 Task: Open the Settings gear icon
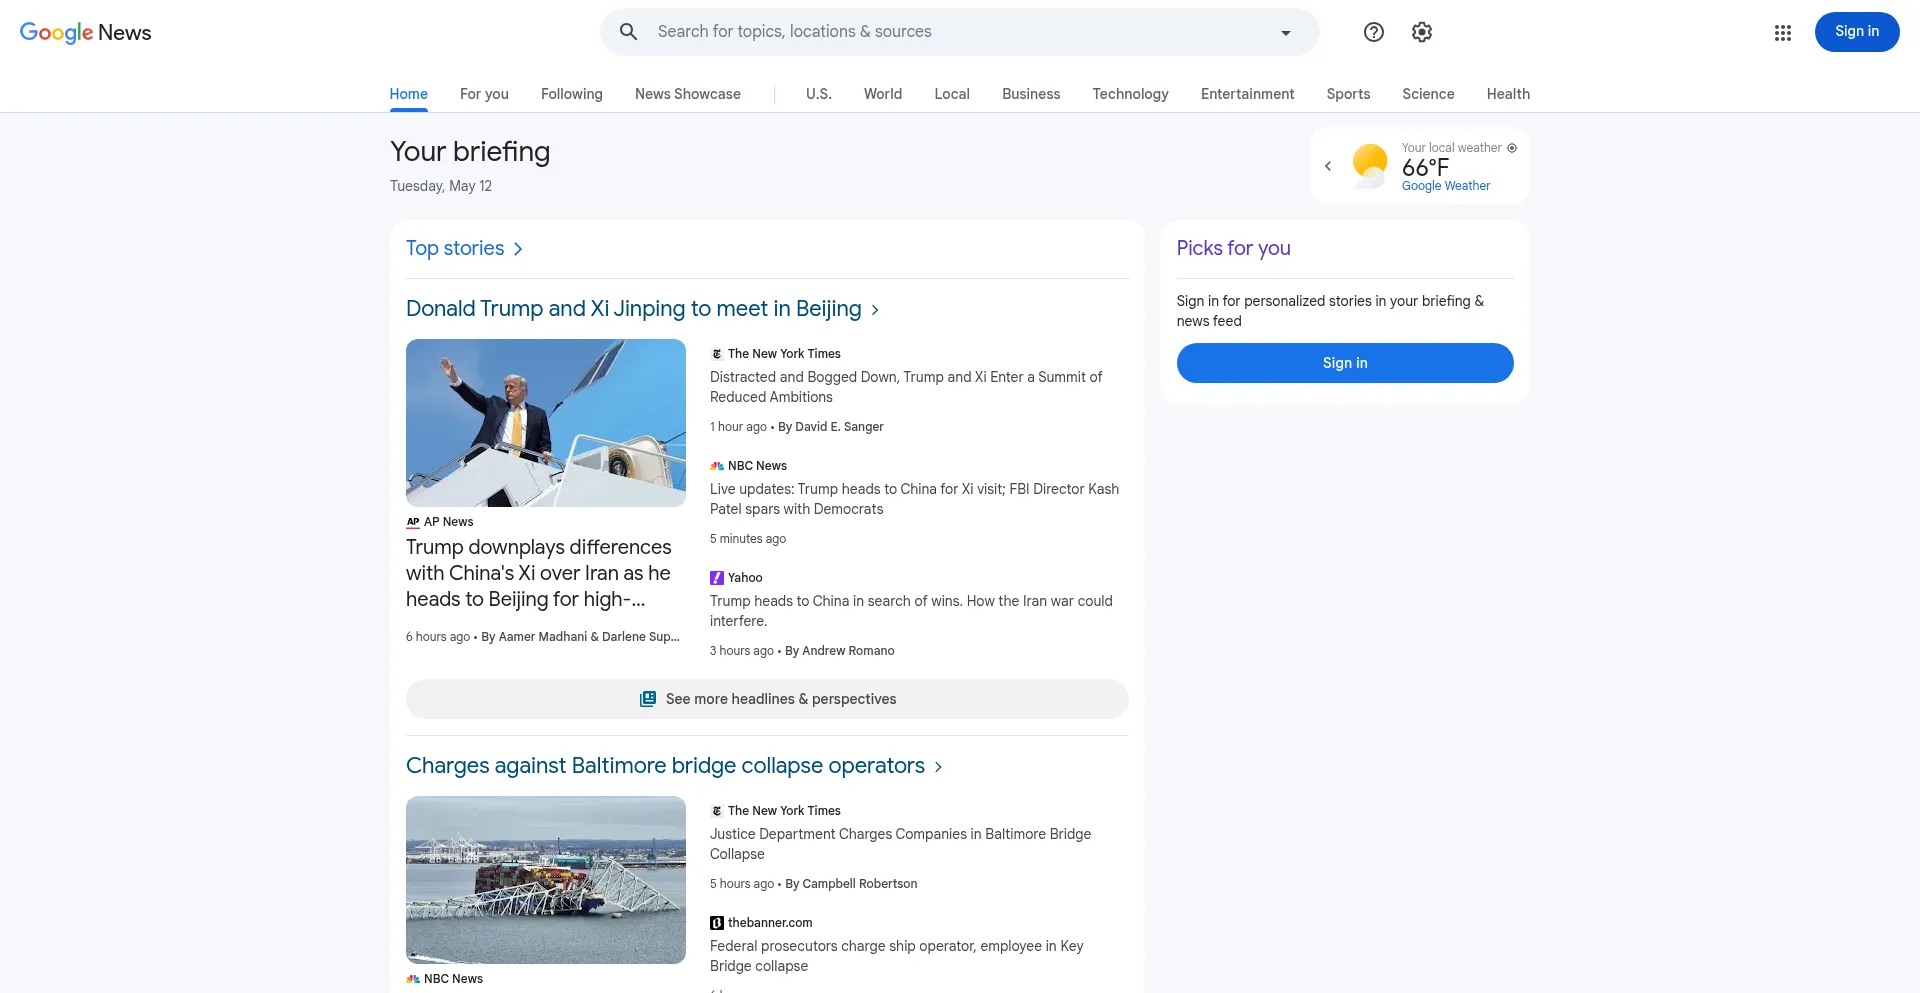point(1422,32)
